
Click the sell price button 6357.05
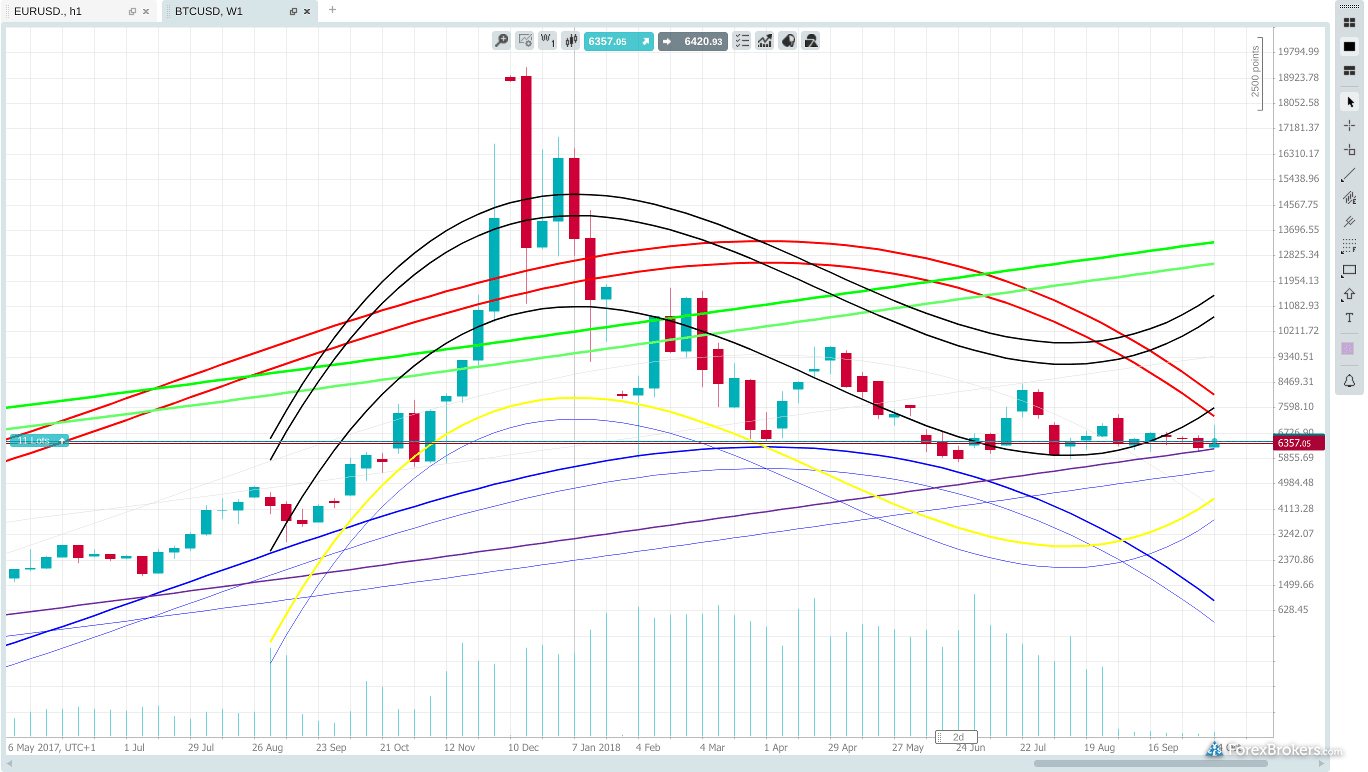(x=619, y=41)
